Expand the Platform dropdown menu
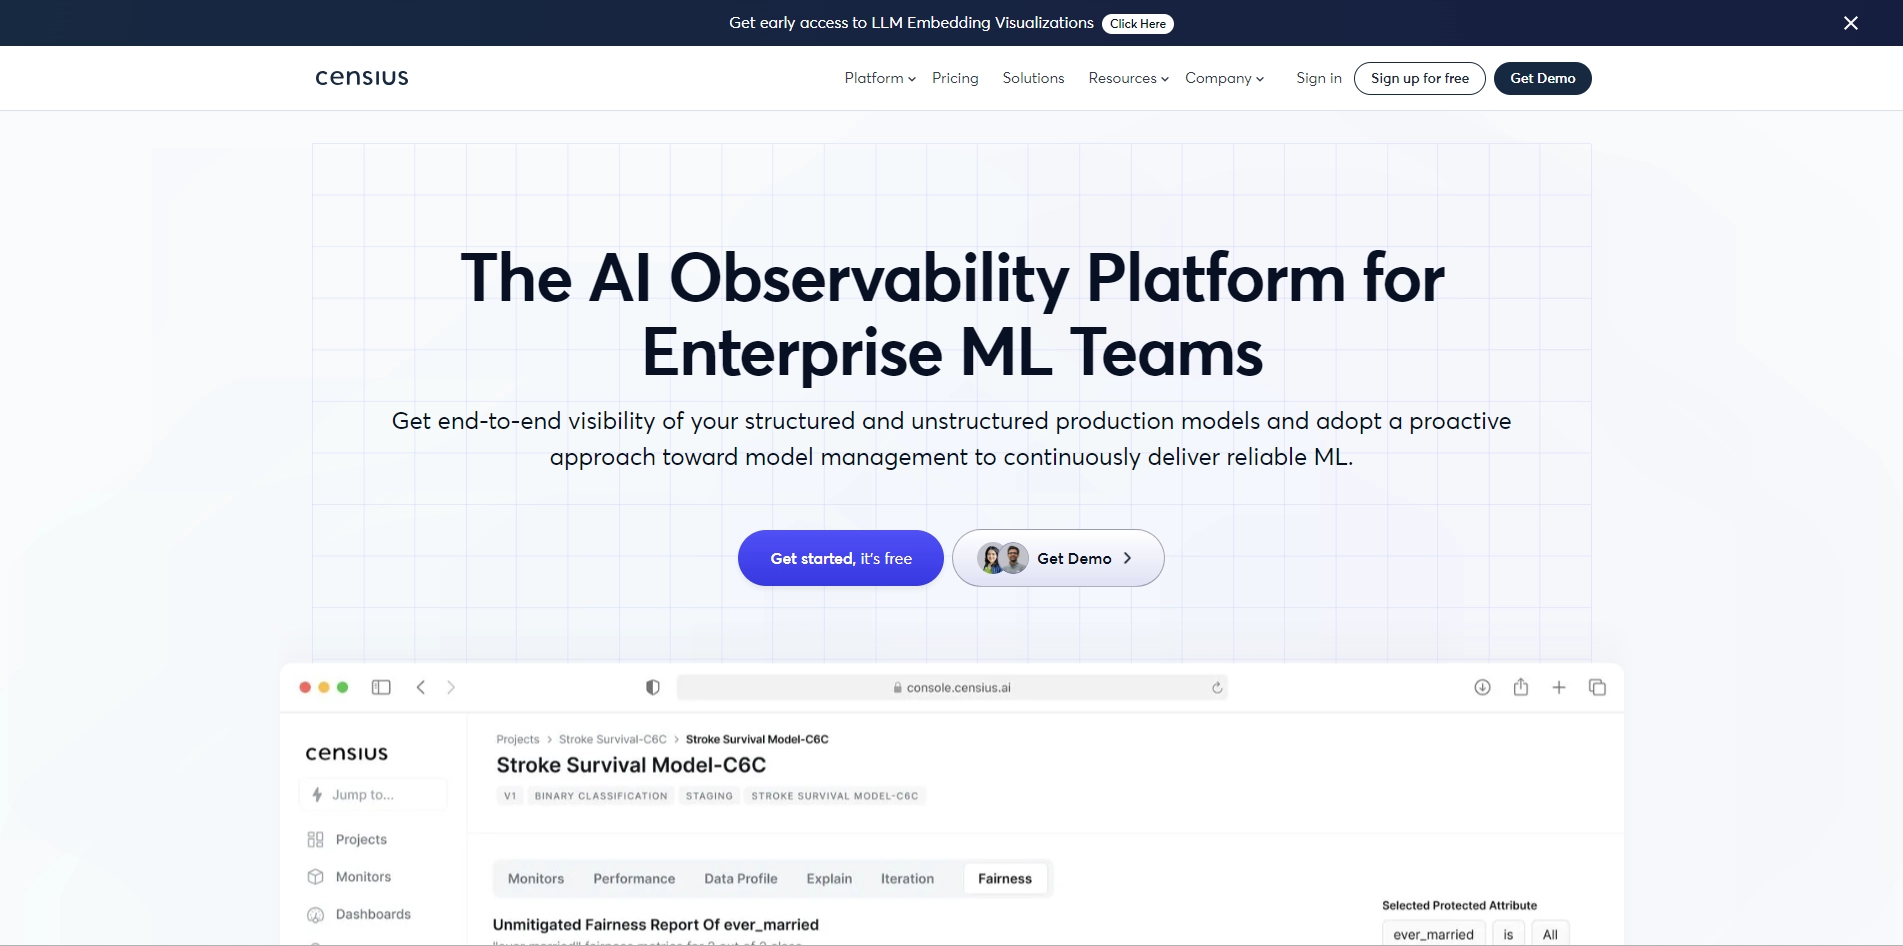This screenshot has width=1903, height=946. click(x=880, y=78)
